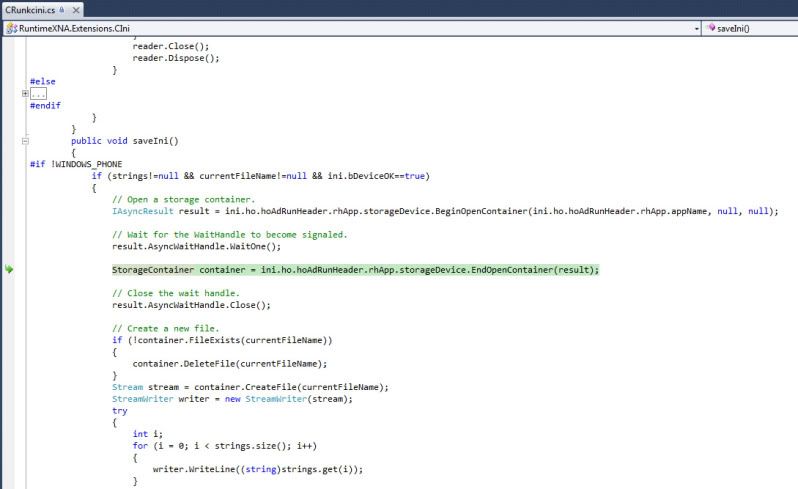The width and height of the screenshot is (798, 489).
Task: Place cursor on highlighted StorageContainer line
Action: 355,270
